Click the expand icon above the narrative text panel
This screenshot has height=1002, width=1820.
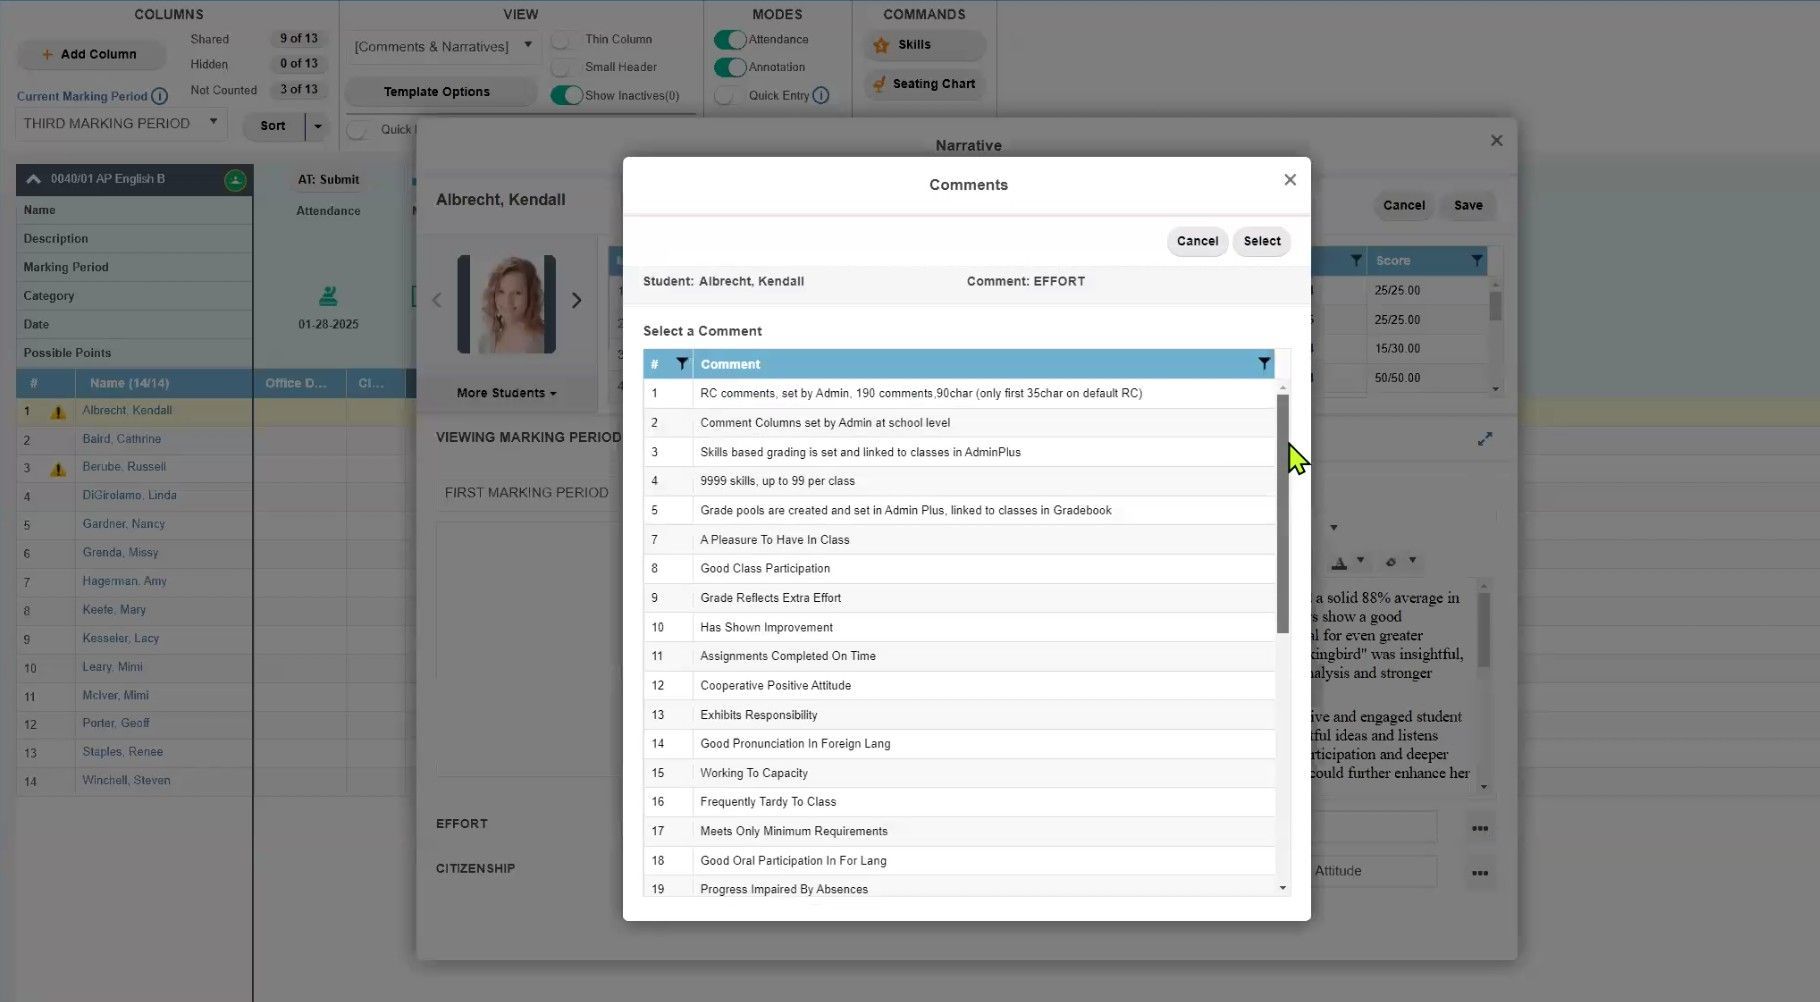(1485, 438)
